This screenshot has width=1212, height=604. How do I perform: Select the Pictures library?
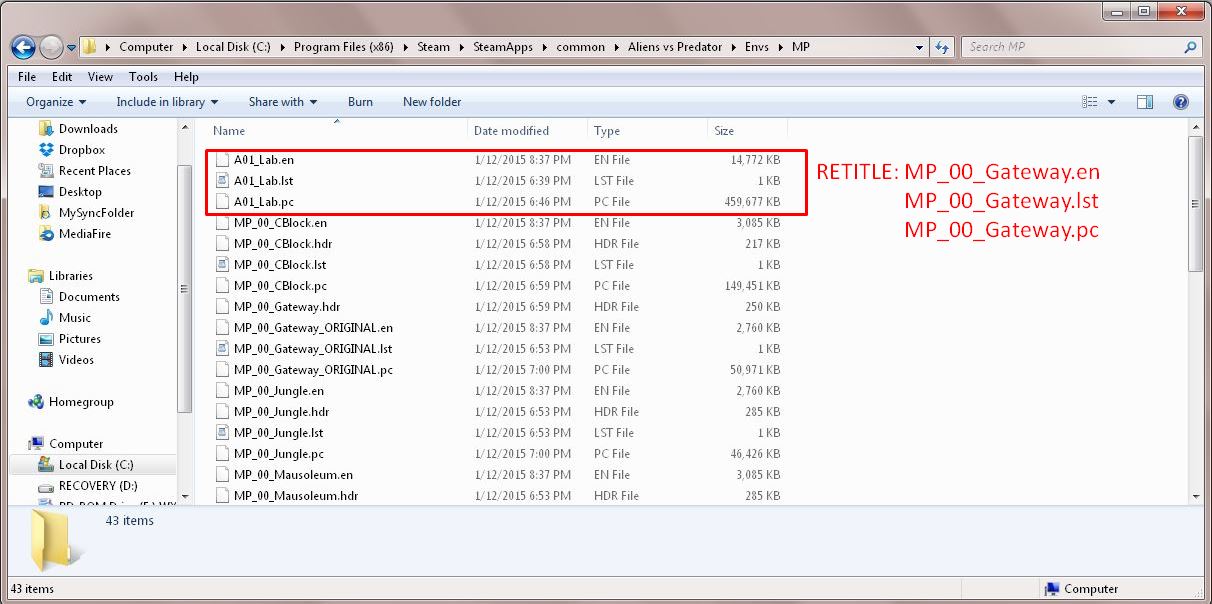[x=80, y=339]
